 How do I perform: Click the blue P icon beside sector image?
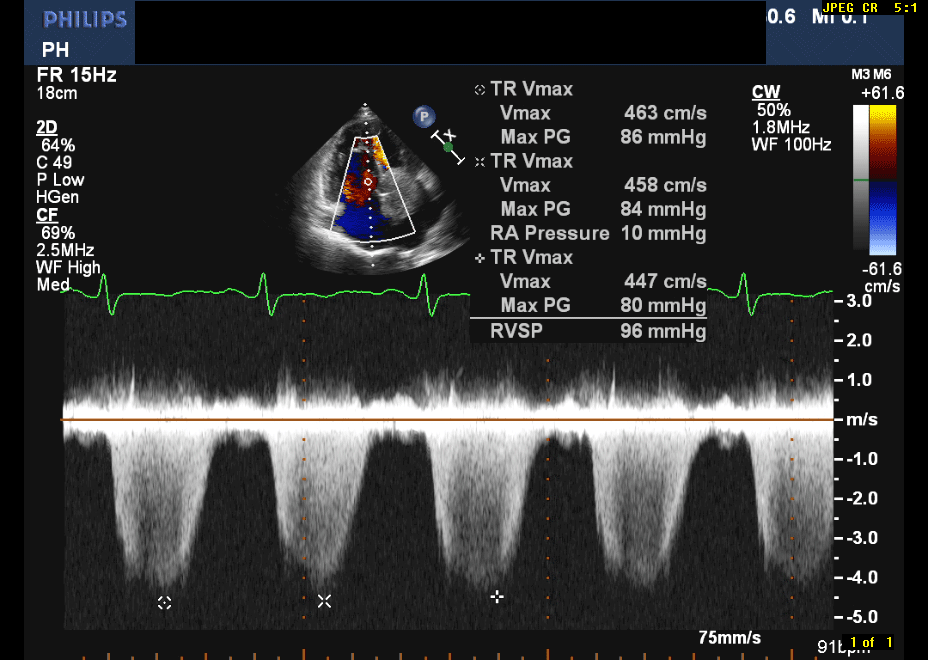click(x=424, y=117)
